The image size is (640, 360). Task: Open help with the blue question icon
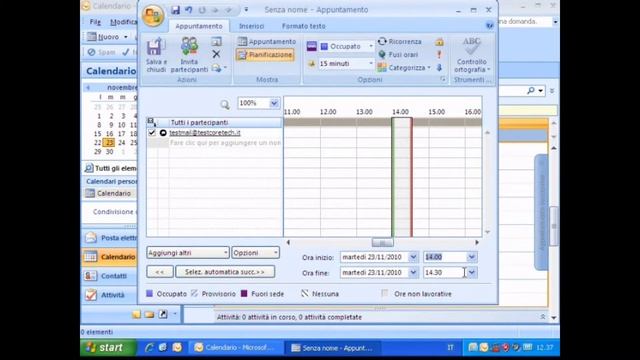tap(489, 26)
